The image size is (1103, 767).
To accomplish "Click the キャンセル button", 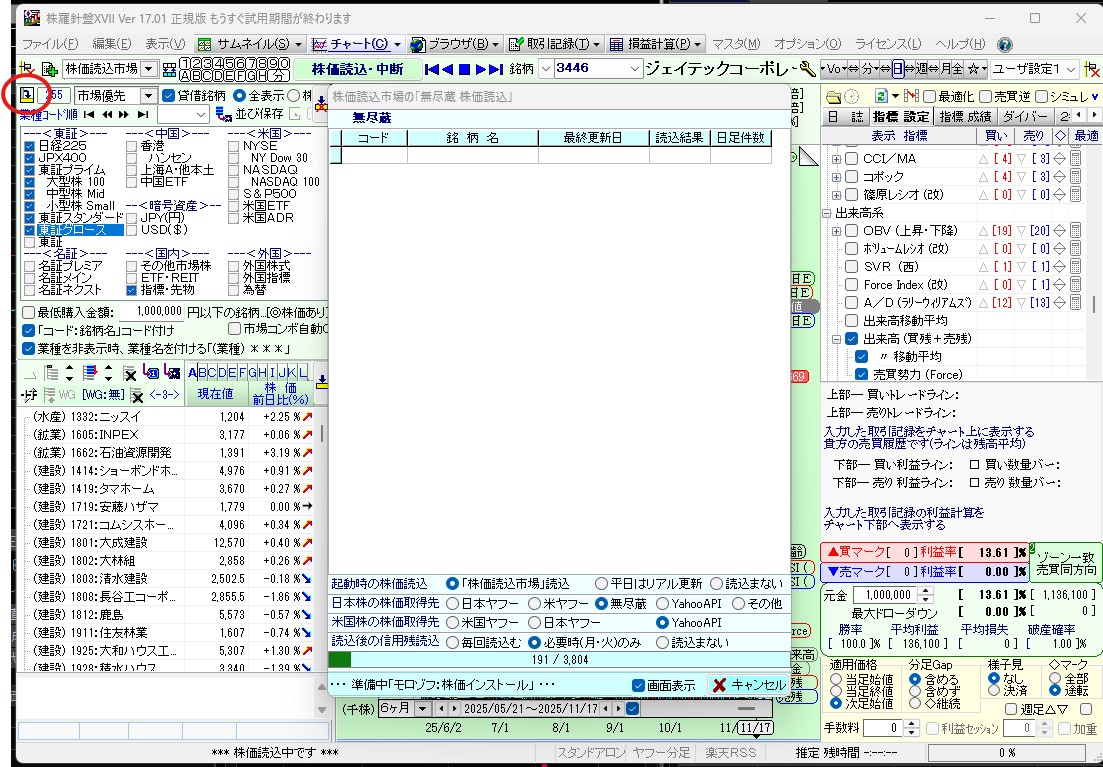I will pos(746,685).
